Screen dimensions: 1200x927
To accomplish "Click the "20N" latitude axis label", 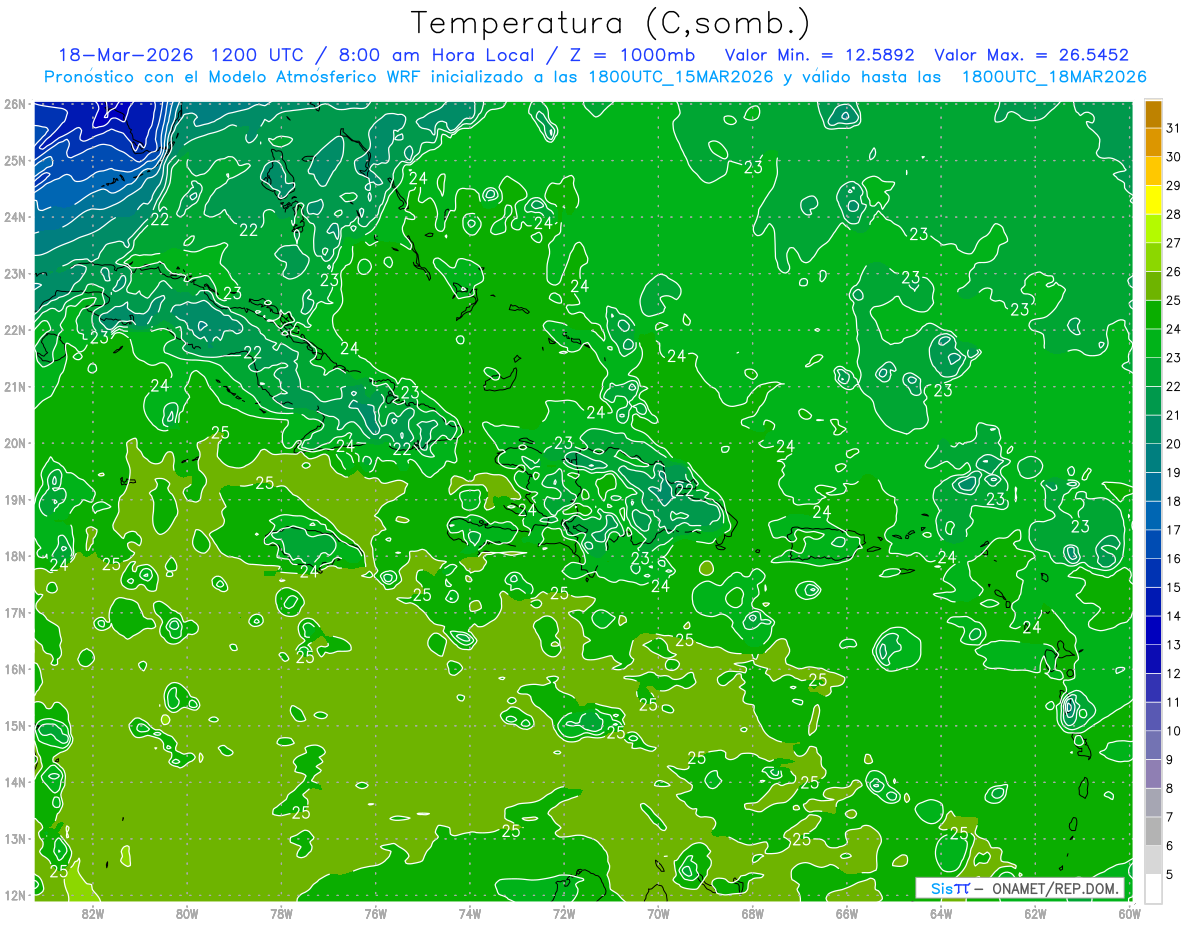I will 15,443.
